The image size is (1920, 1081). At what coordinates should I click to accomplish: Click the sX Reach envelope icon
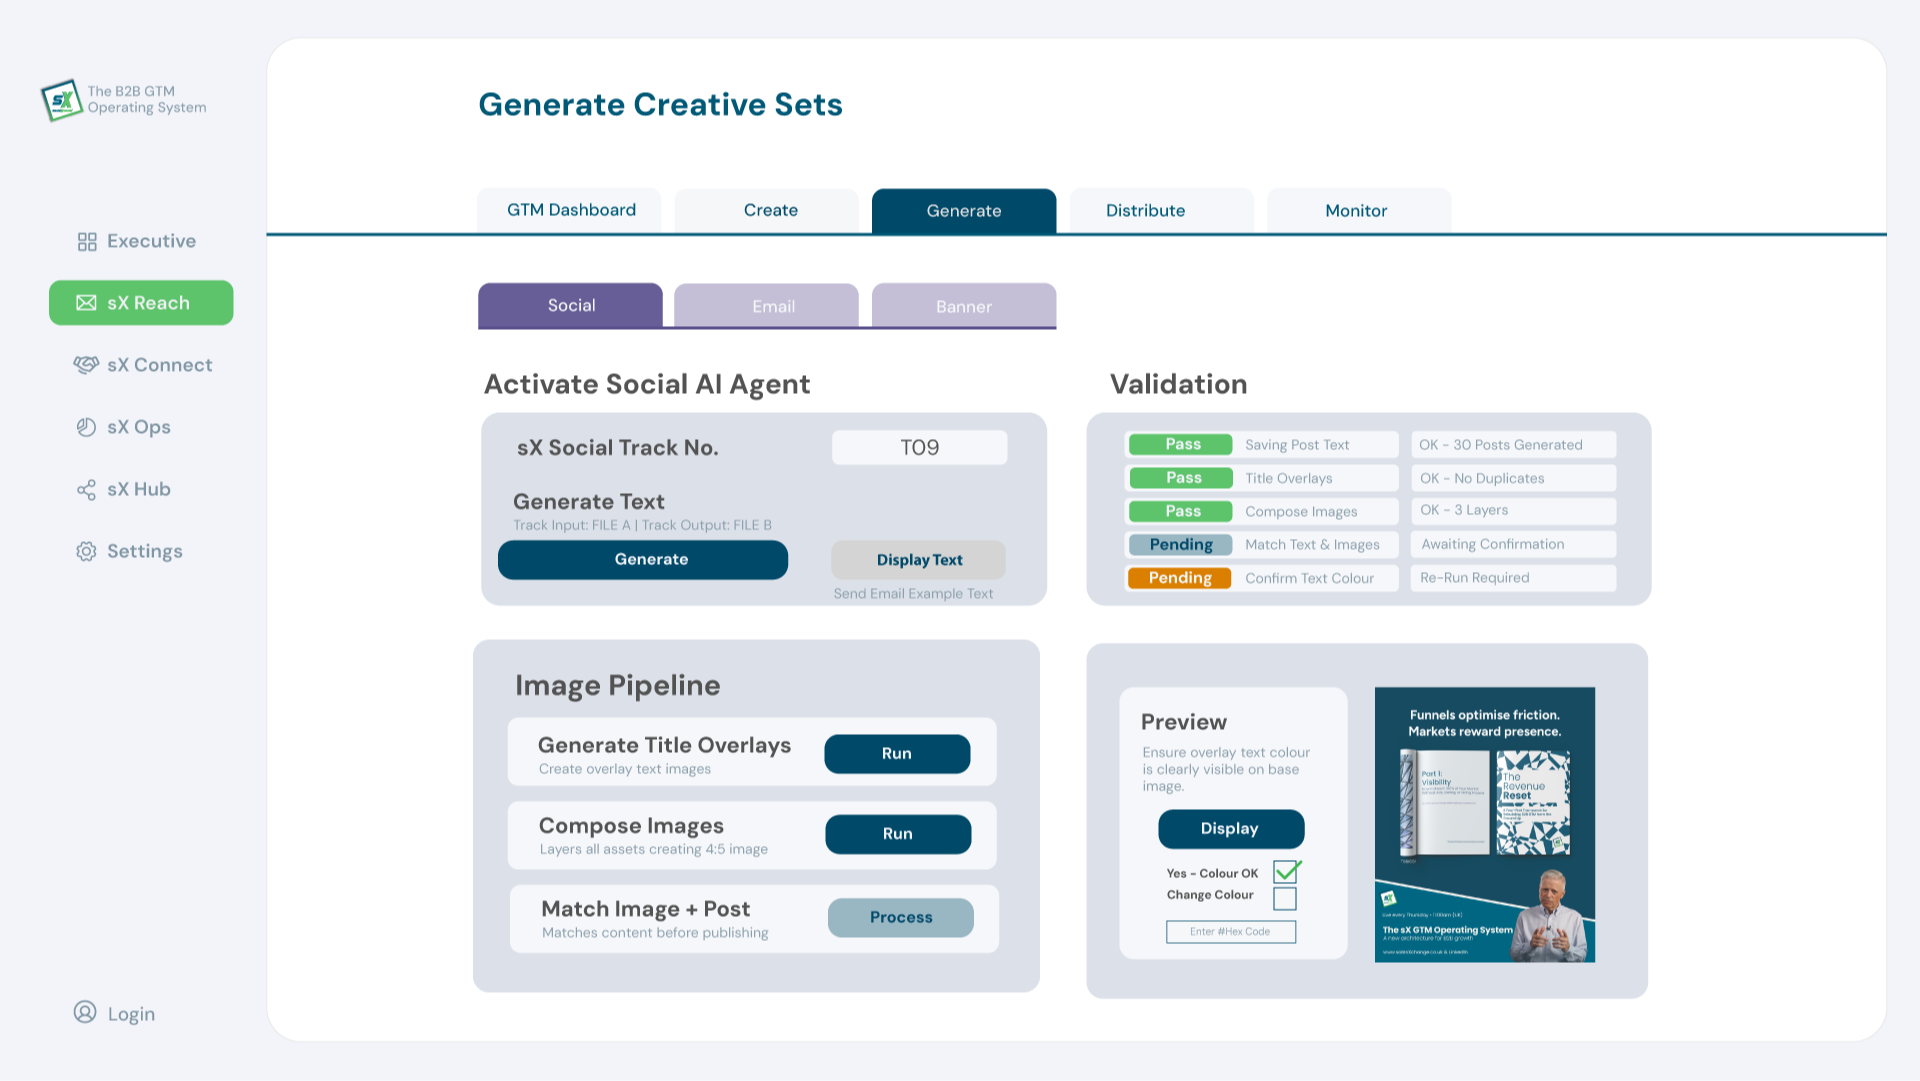pos(87,303)
